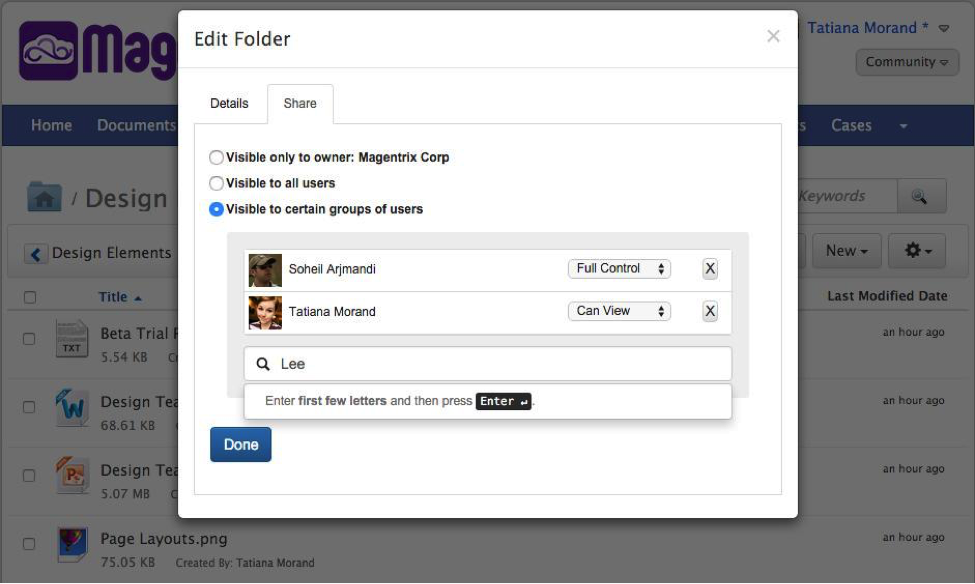Viewport: 975px width, 584px height.
Task: Select Visible to all users option
Action: (216, 184)
